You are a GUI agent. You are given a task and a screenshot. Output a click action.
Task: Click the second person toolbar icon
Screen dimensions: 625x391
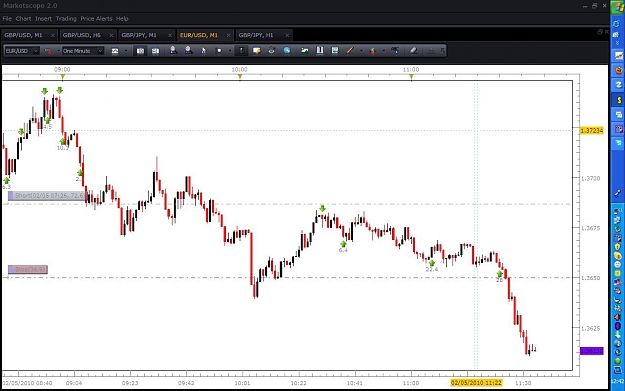[189, 51]
